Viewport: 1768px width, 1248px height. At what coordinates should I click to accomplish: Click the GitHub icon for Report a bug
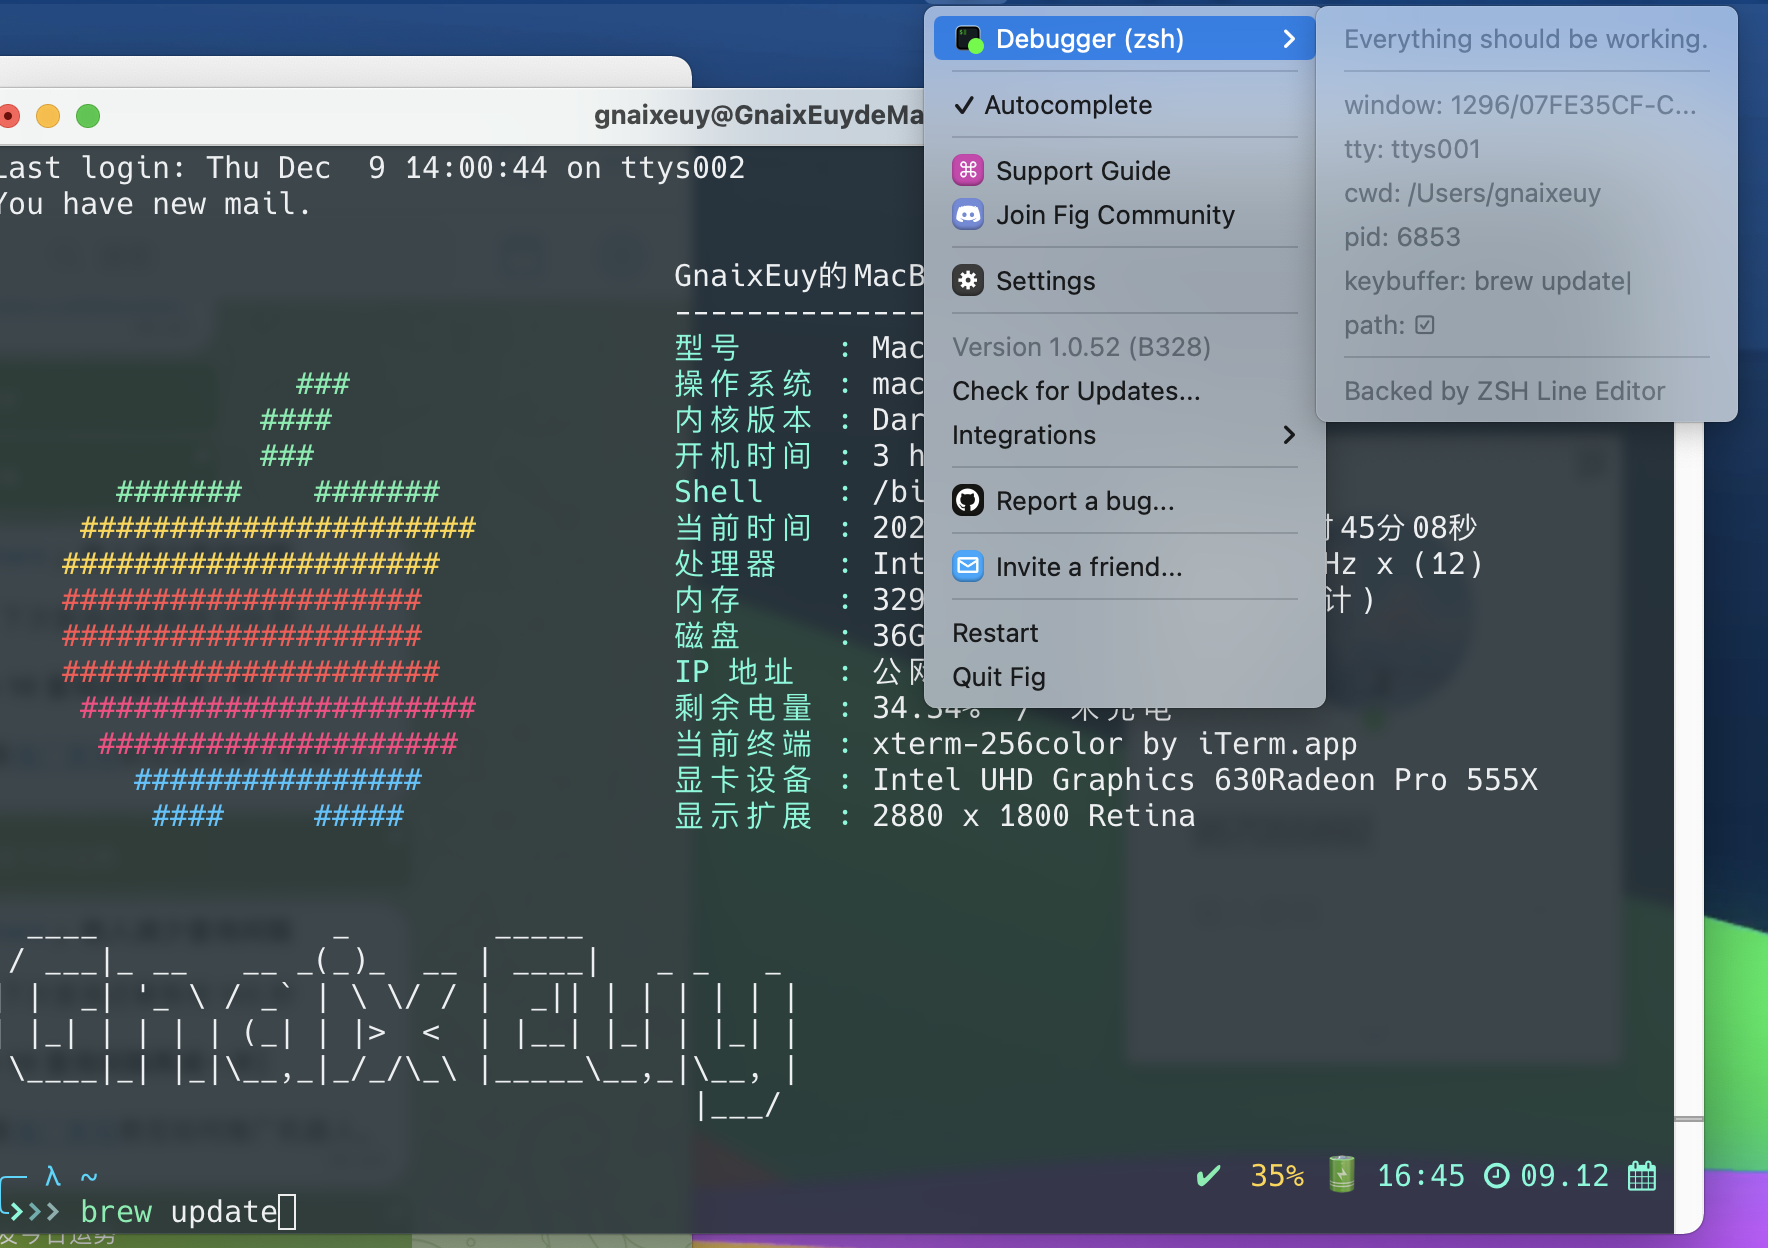click(968, 501)
